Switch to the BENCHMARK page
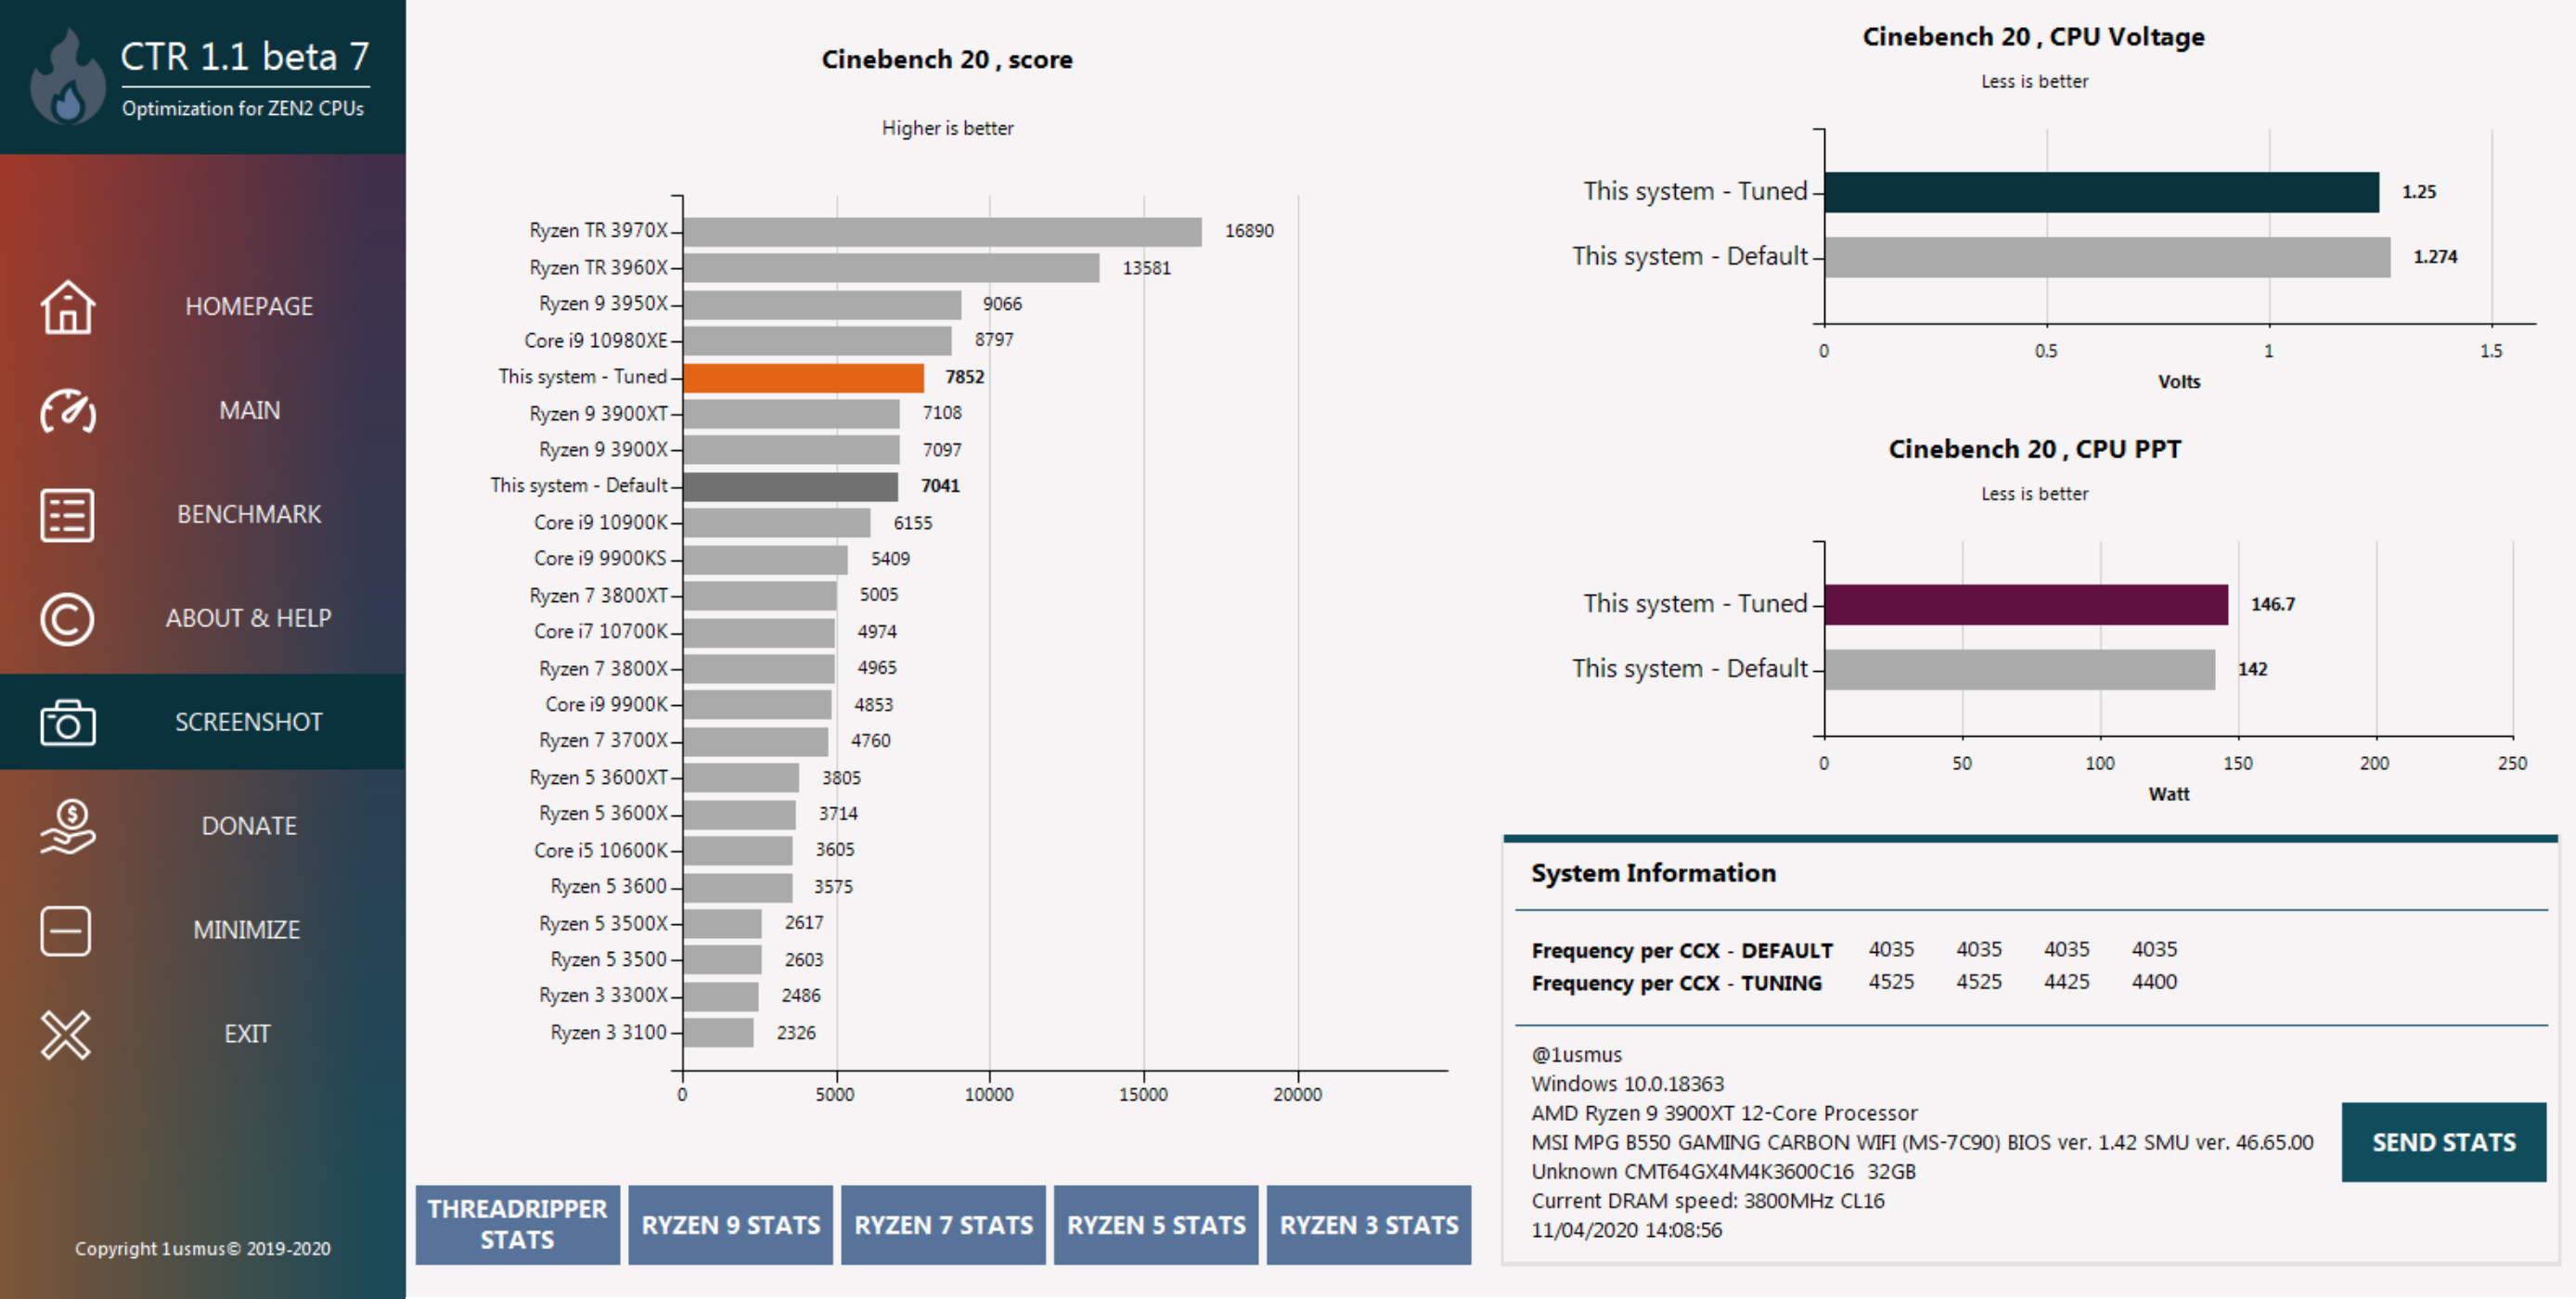The width and height of the screenshot is (2576, 1299). (x=248, y=514)
